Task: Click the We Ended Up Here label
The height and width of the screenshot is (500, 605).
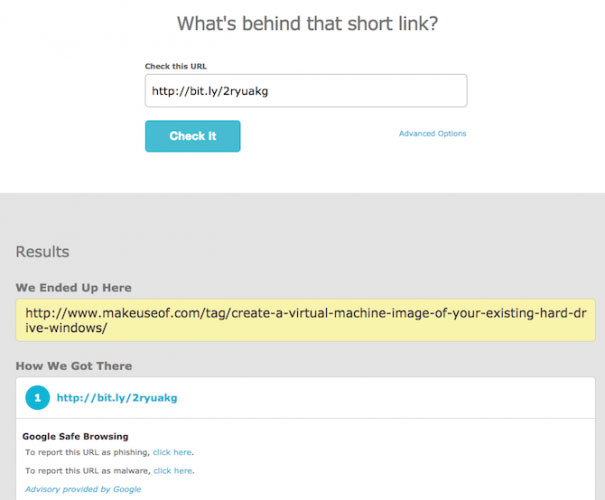Action: point(74,288)
